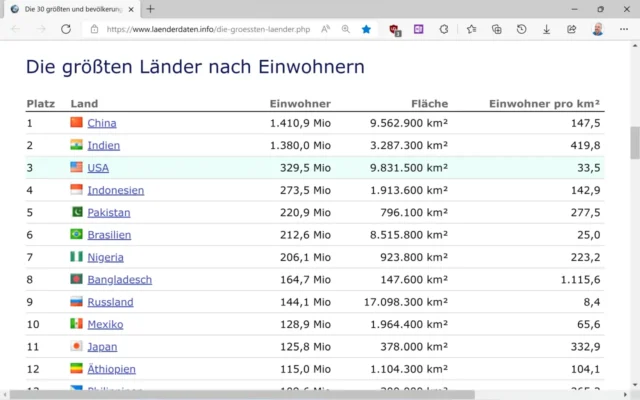Open the browser settings ellipsis menu
The width and height of the screenshot is (640, 400).
[622, 30]
